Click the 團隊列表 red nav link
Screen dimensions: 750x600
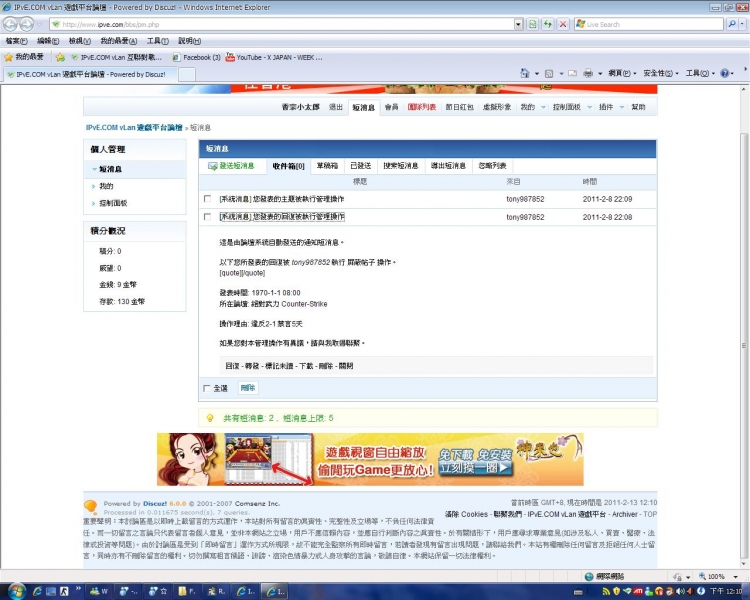click(421, 107)
